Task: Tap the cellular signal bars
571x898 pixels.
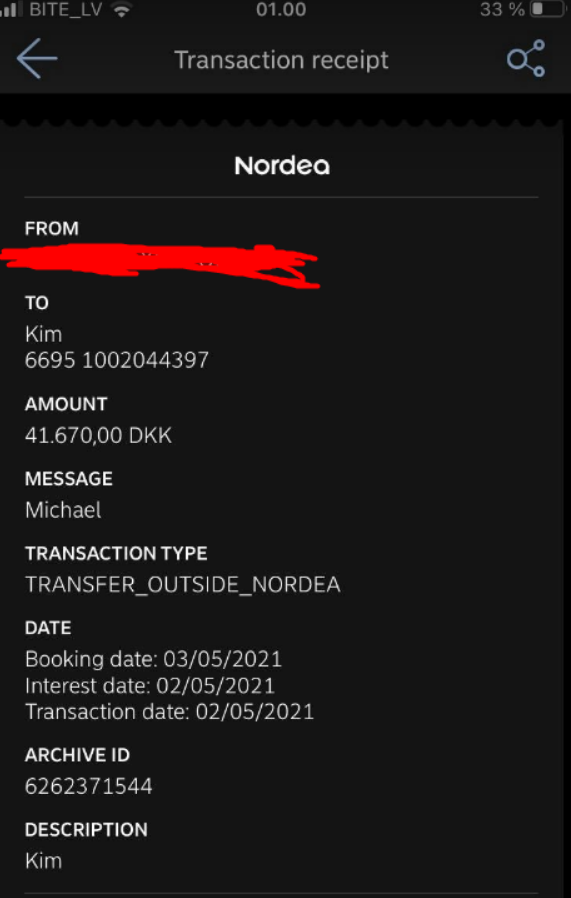Action: [x=11, y=9]
